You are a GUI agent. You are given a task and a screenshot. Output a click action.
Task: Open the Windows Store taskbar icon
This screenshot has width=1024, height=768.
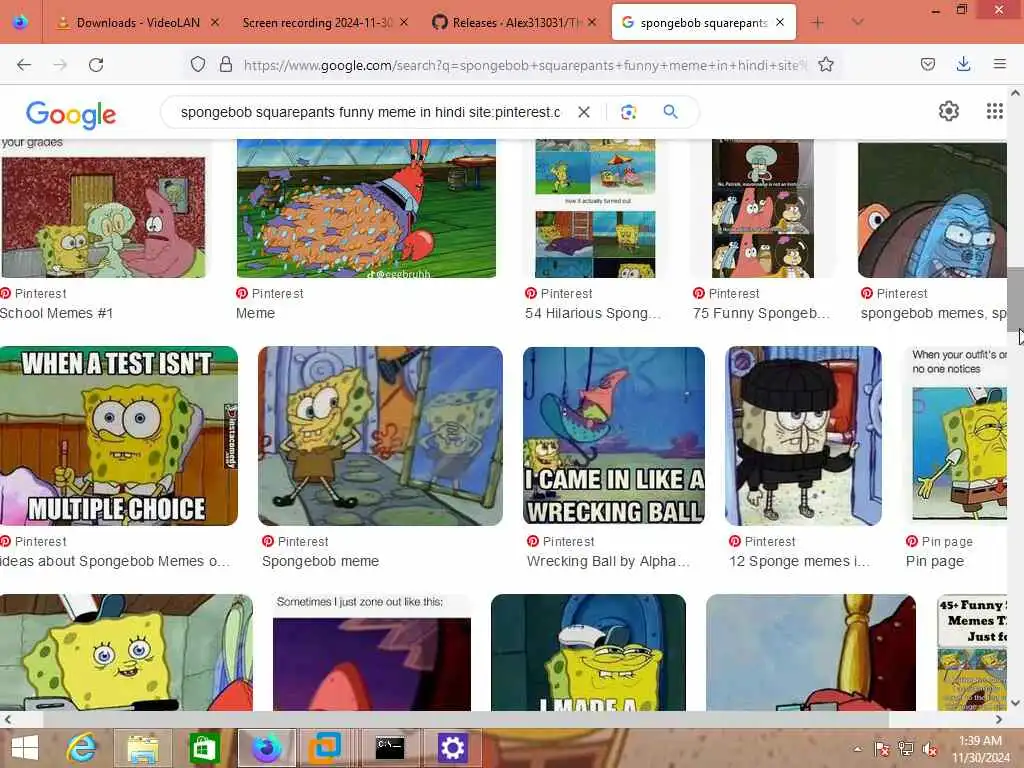[x=204, y=748]
